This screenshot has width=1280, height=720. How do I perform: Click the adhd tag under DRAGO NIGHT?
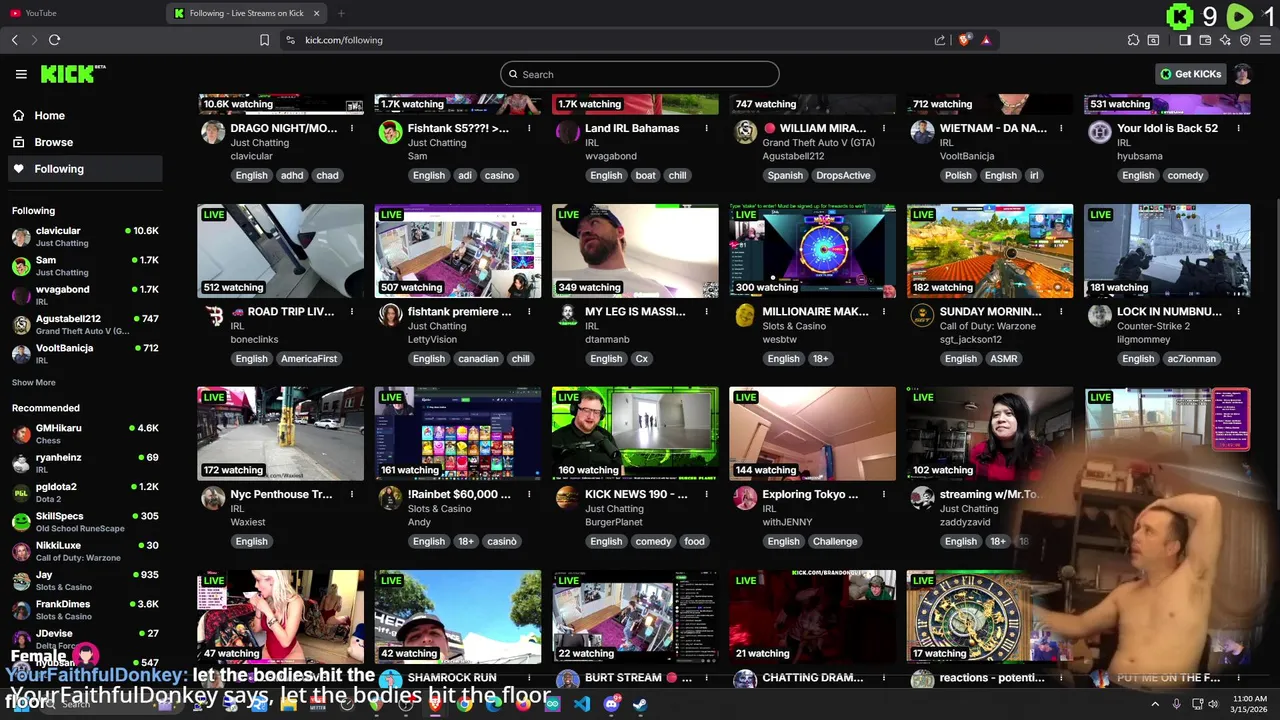[x=292, y=175]
